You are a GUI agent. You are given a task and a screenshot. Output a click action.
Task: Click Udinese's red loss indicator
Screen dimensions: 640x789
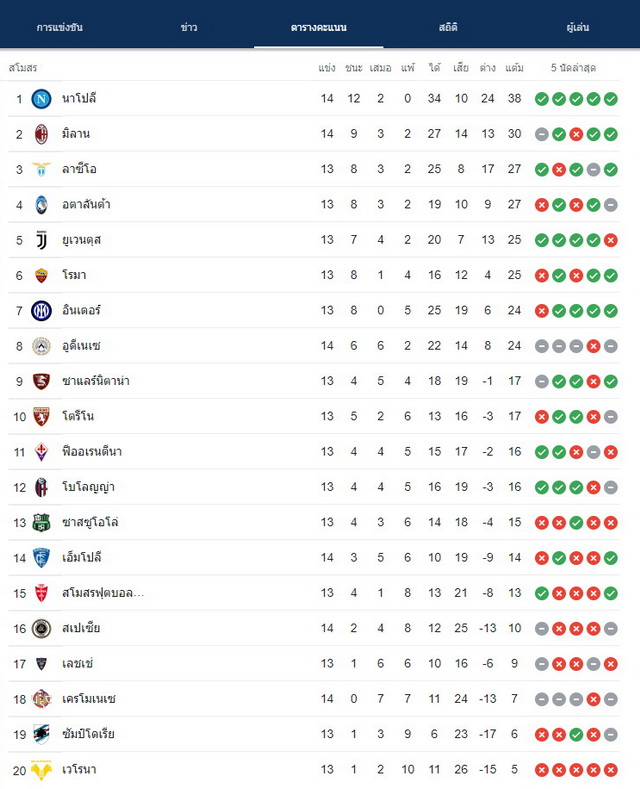pyautogui.click(x=594, y=346)
